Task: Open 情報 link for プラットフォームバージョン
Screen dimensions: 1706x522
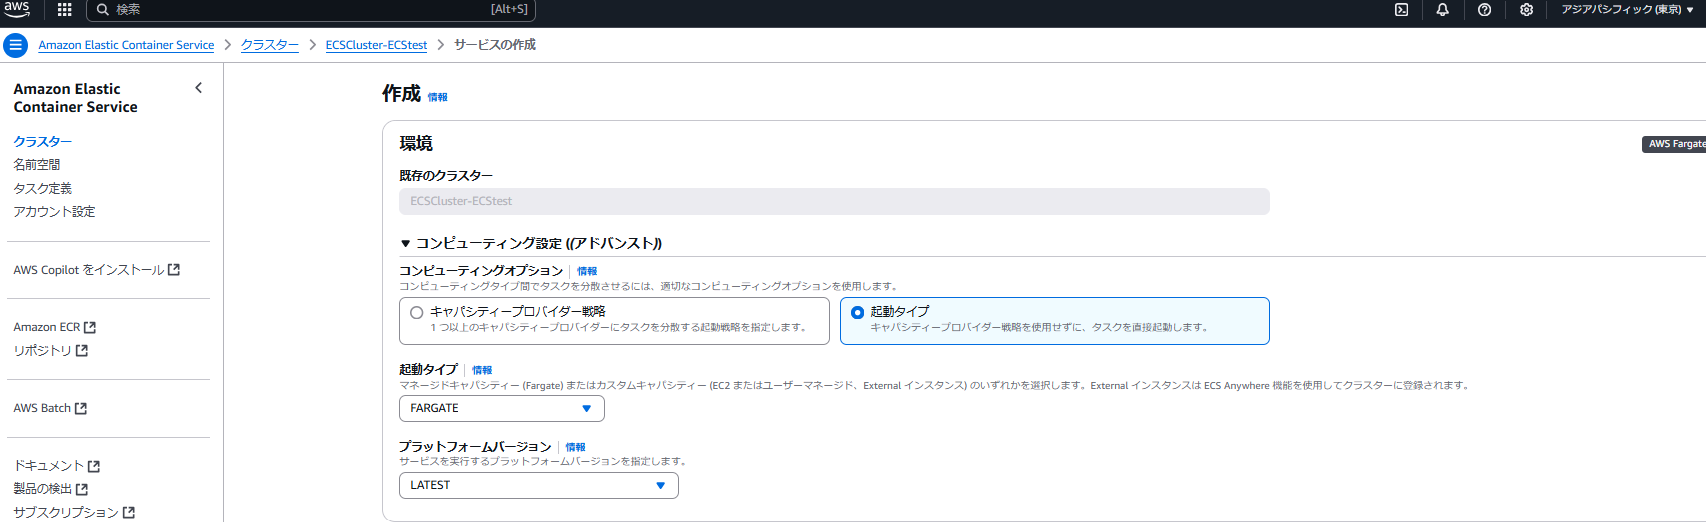Action: [x=576, y=448]
